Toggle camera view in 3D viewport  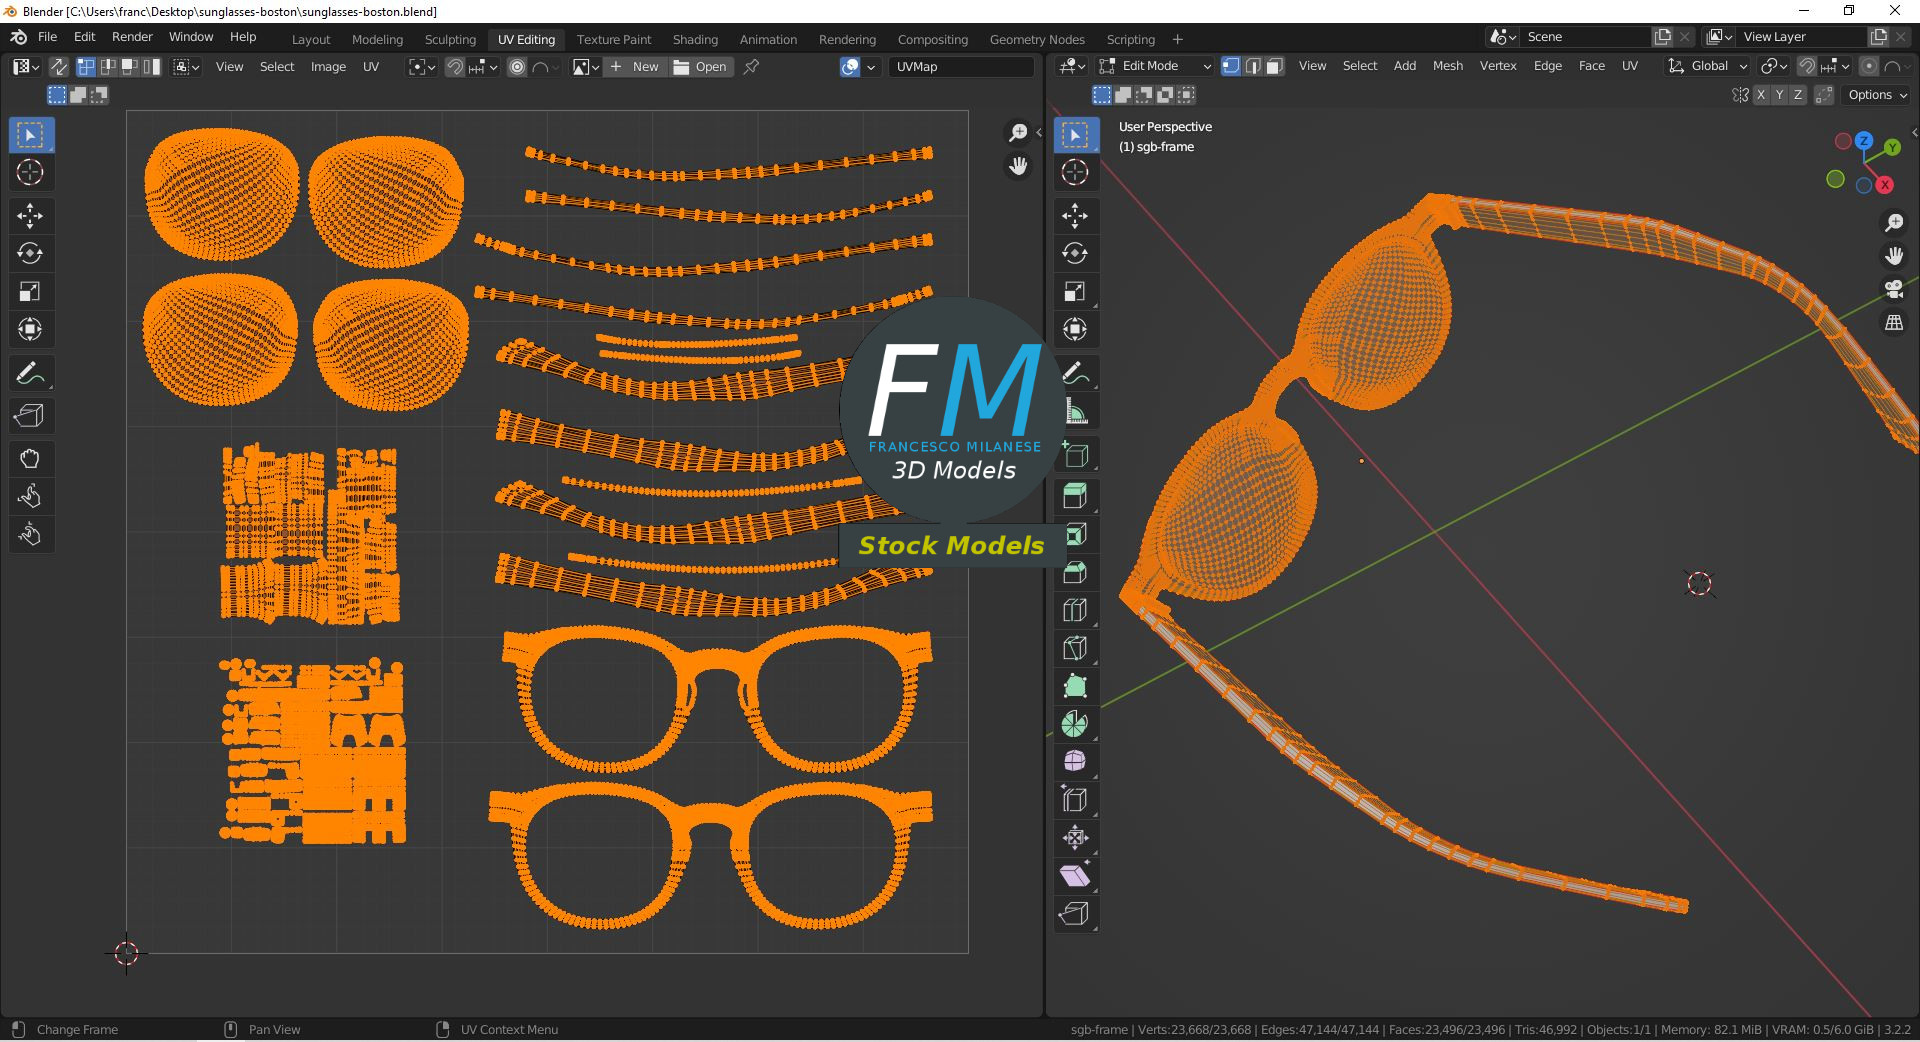(1894, 289)
